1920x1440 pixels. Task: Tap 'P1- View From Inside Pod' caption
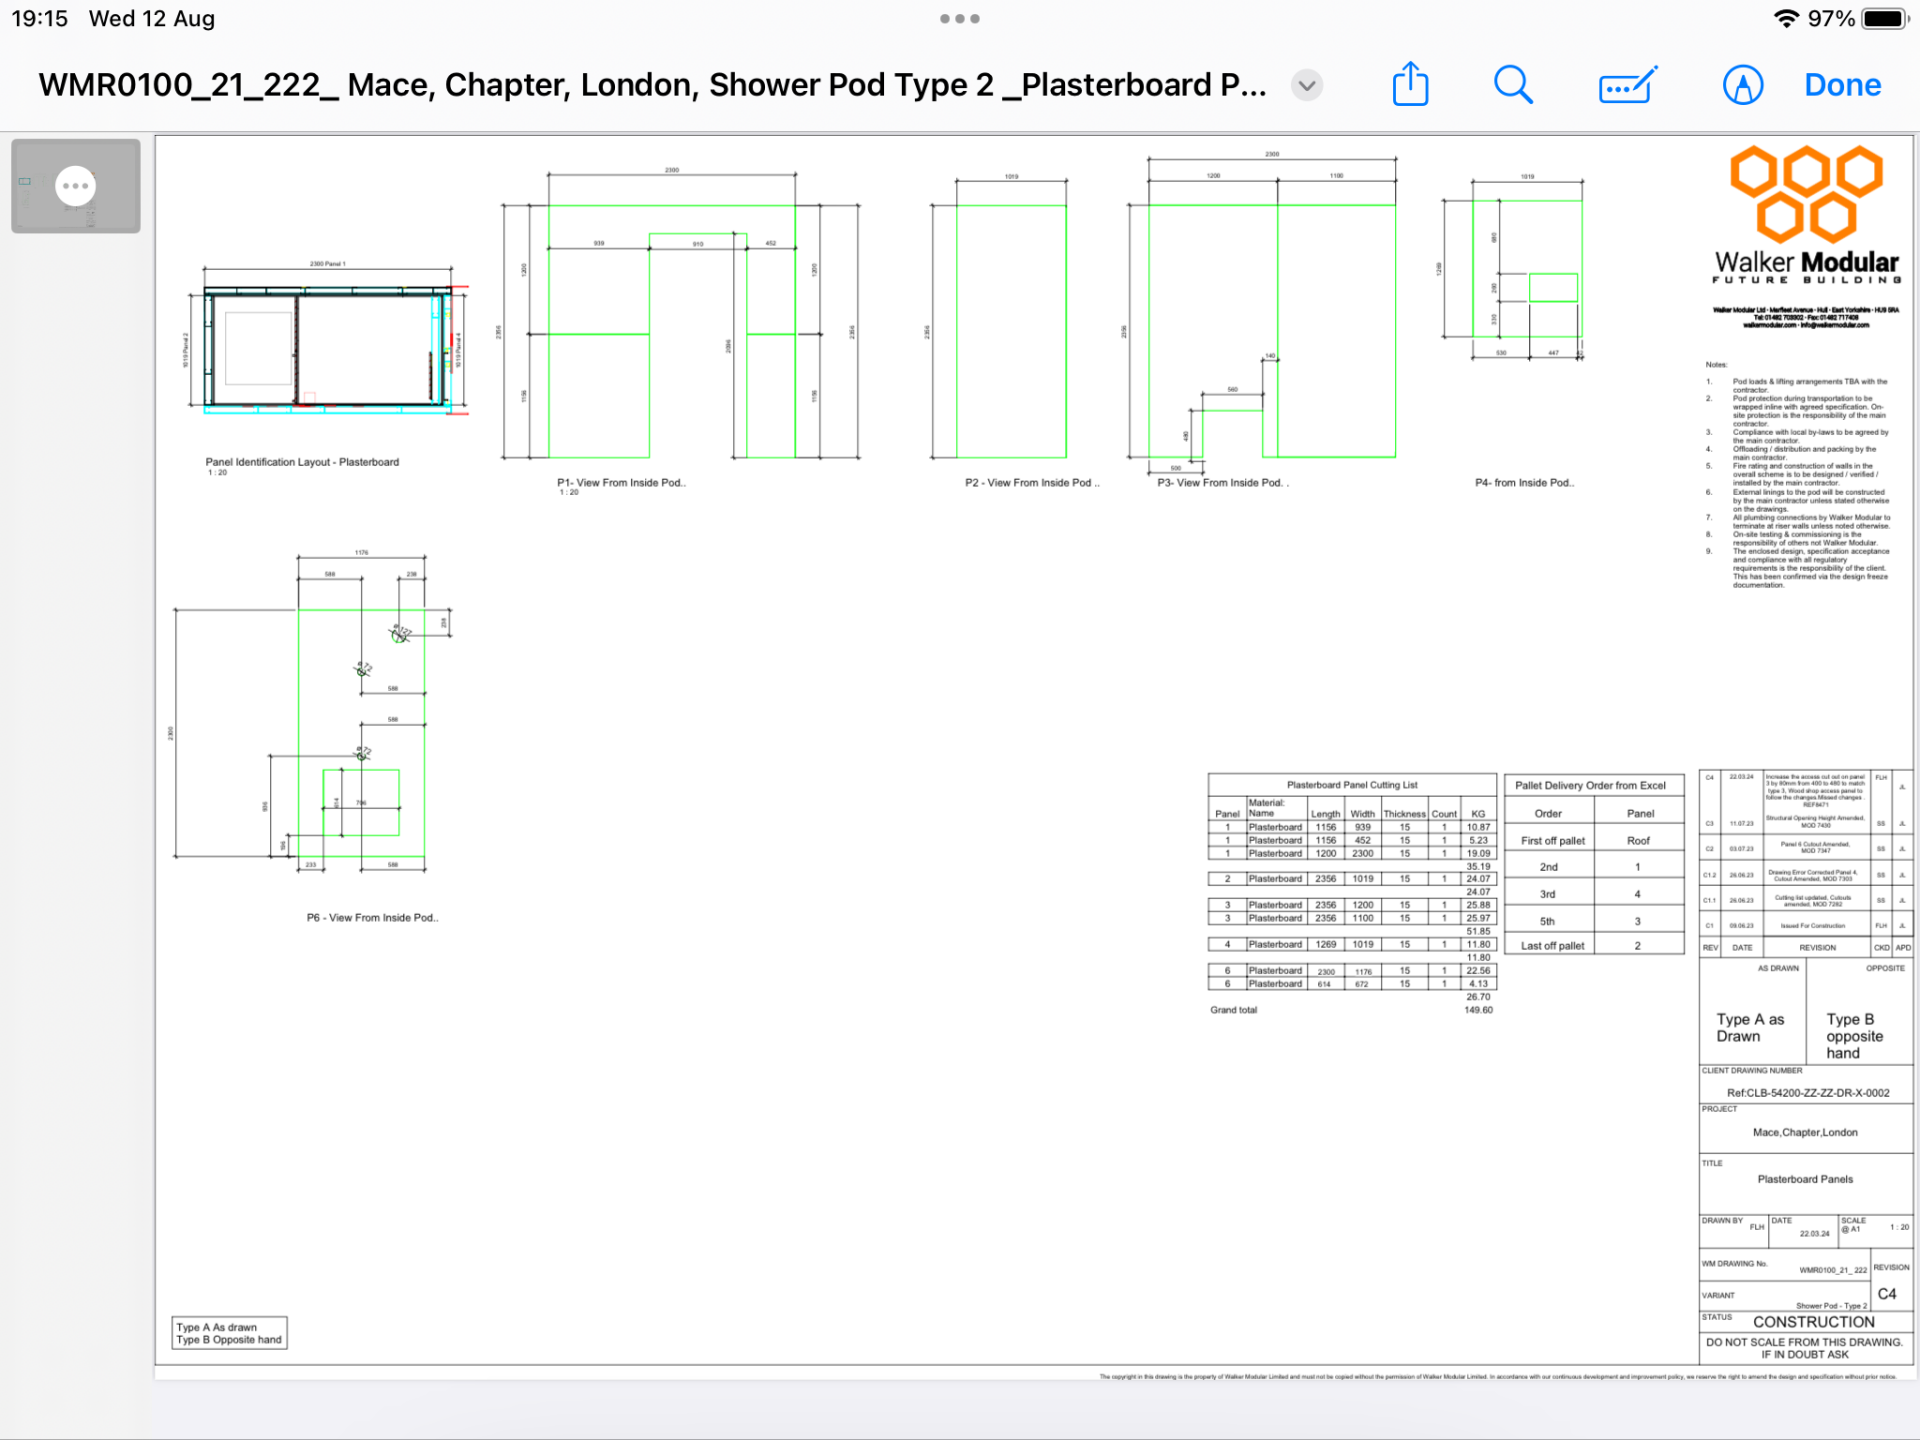pyautogui.click(x=621, y=482)
